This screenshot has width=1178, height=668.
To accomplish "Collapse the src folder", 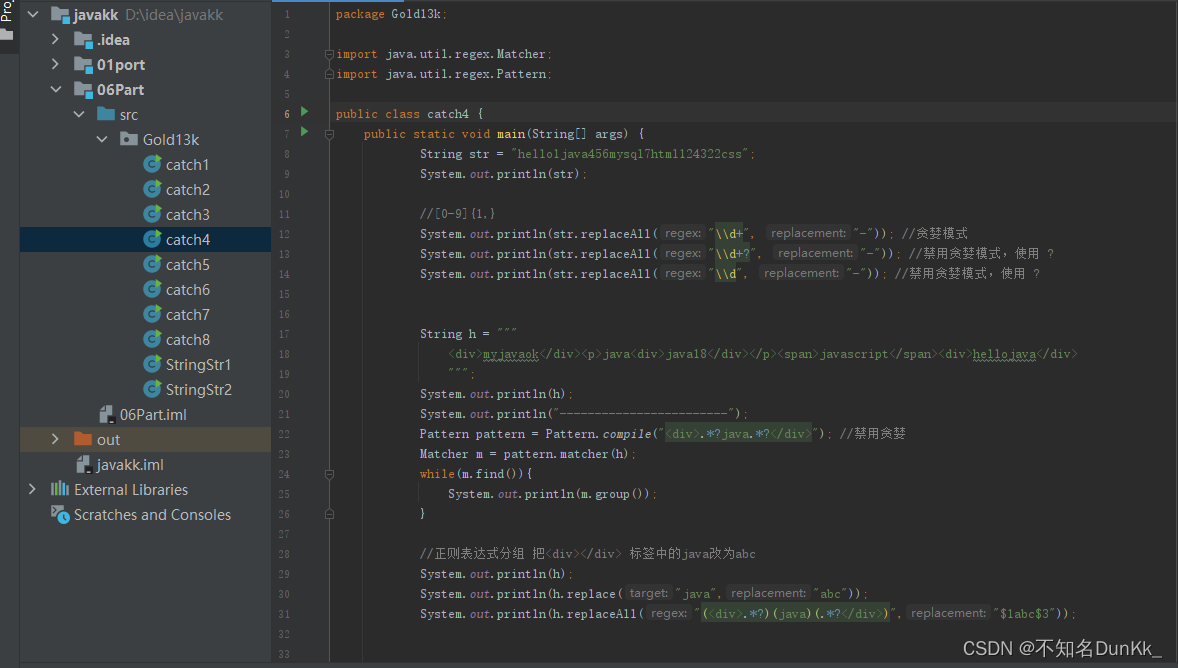I will (x=79, y=114).
